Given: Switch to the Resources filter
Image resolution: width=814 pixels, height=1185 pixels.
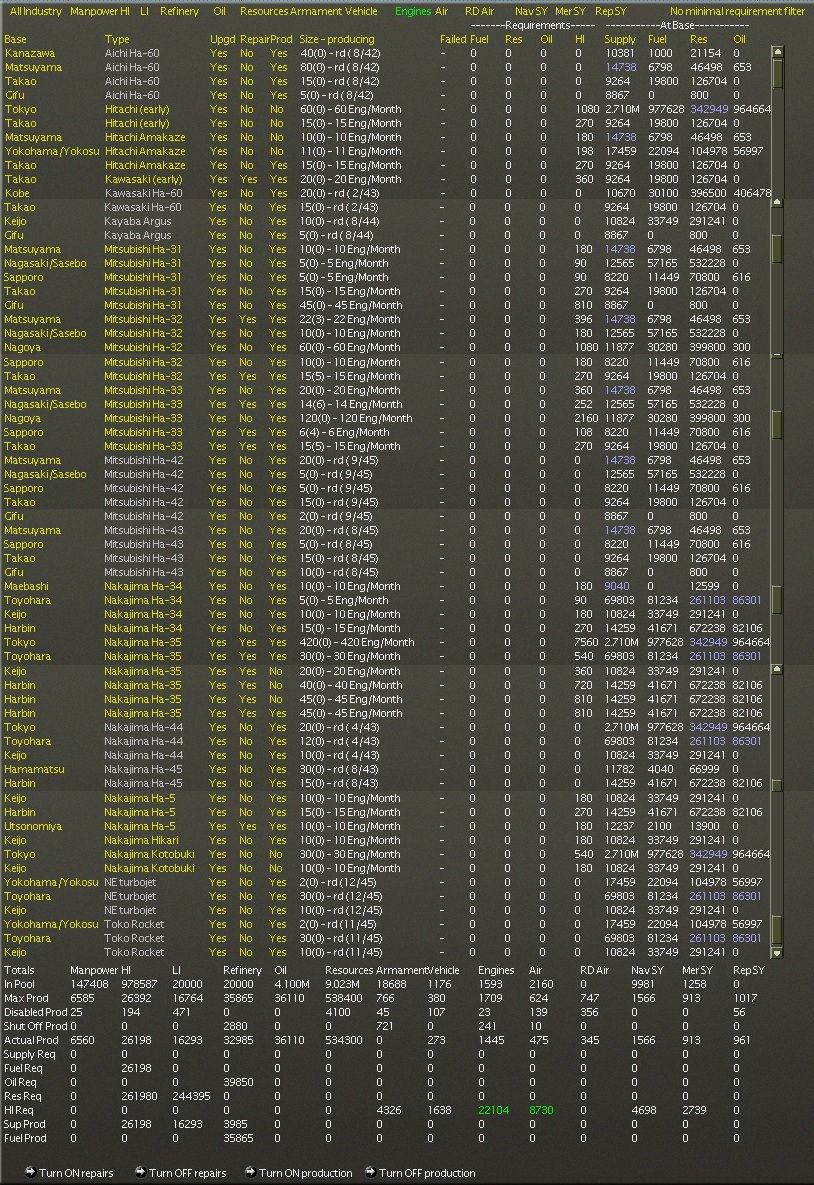Looking at the screenshot, I should [264, 11].
